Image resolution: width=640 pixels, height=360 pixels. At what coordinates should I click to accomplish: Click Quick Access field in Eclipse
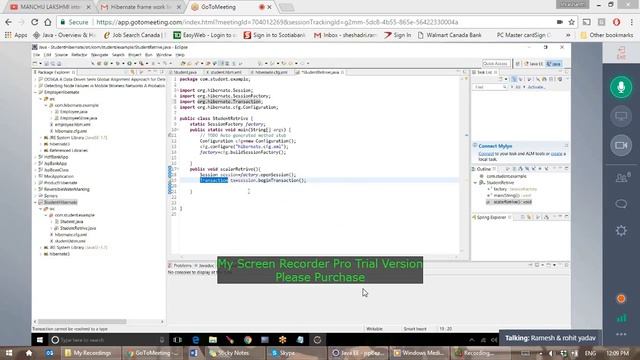click(495, 64)
